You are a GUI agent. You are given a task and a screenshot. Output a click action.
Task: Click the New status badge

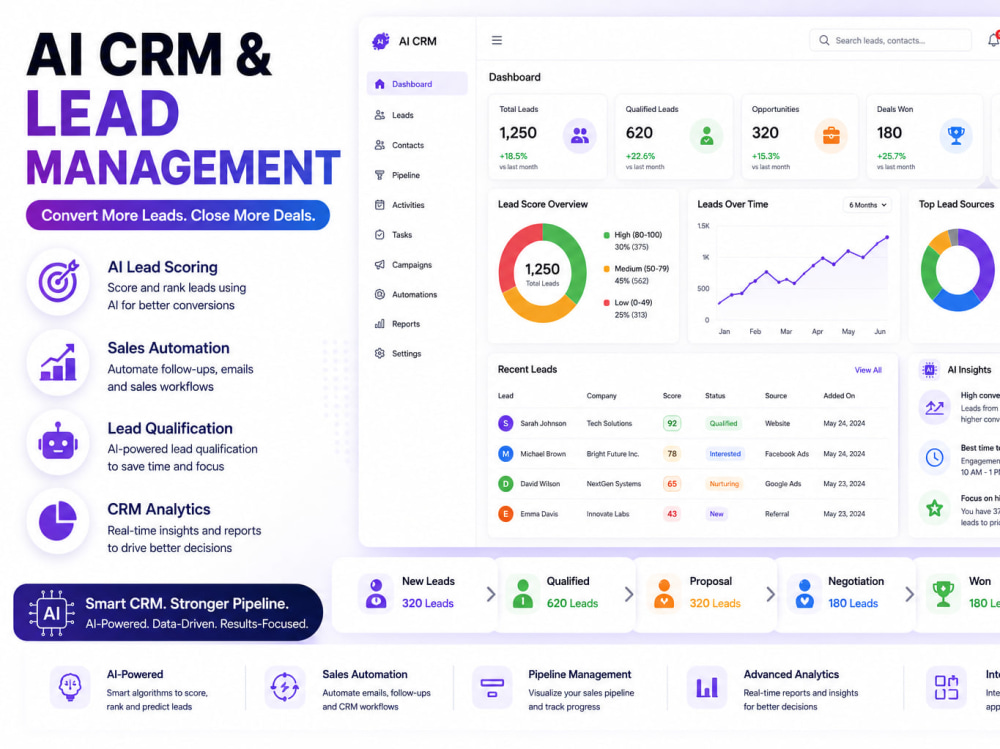click(716, 514)
